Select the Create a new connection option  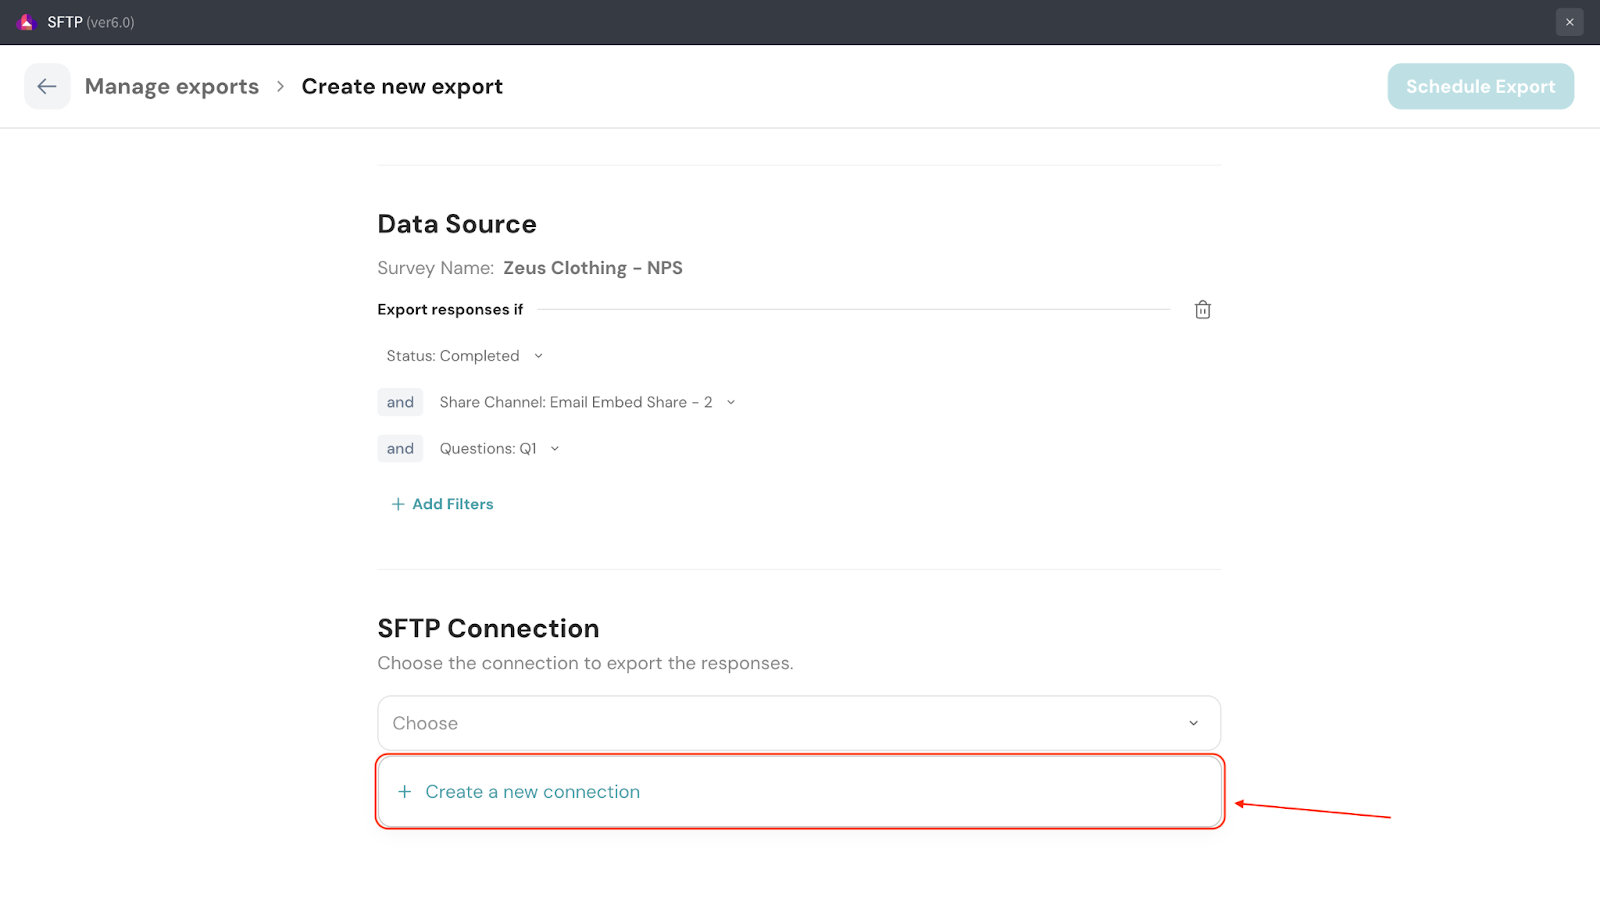pyautogui.click(x=532, y=792)
